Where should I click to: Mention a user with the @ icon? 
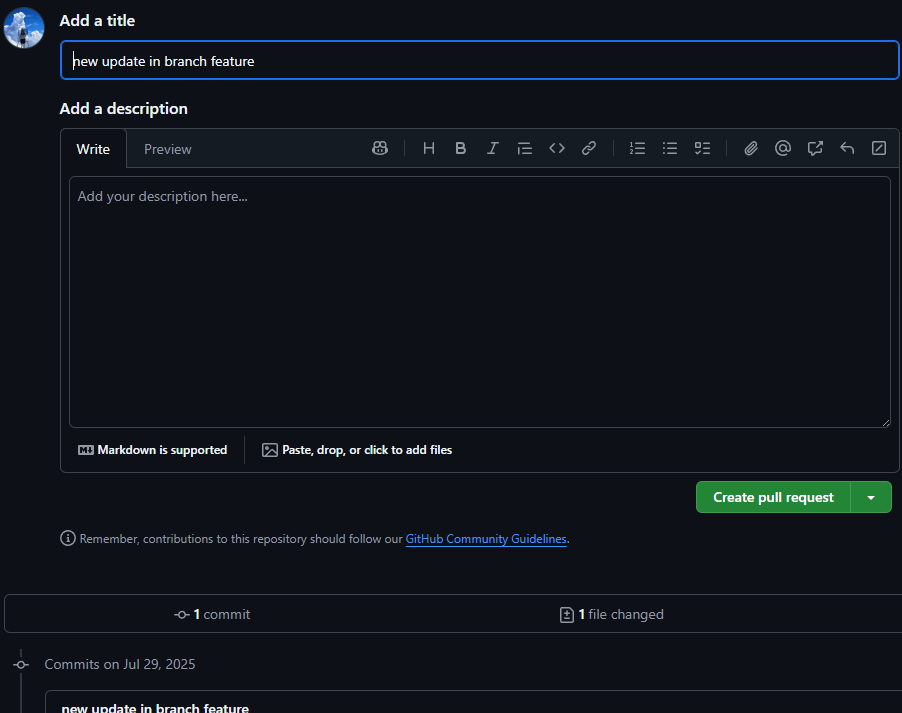pyautogui.click(x=783, y=148)
